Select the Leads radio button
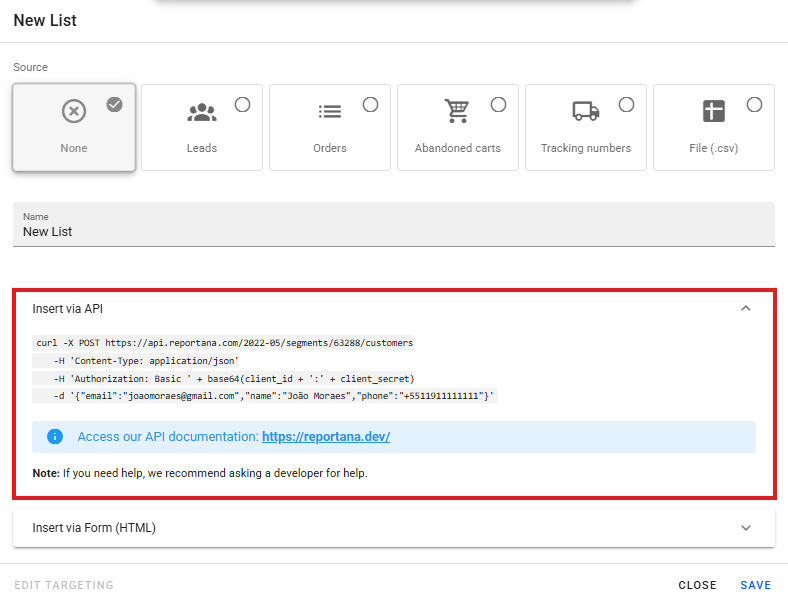Viewport: 788px width, 601px height. pyautogui.click(x=242, y=104)
